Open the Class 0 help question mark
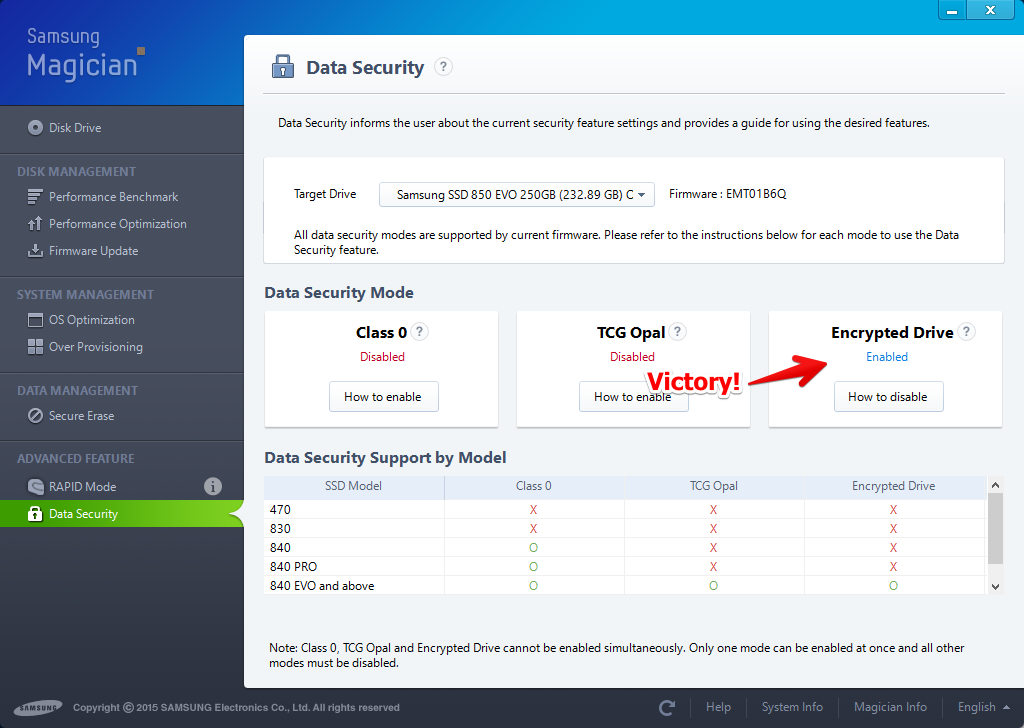The width and height of the screenshot is (1024, 728). point(420,332)
